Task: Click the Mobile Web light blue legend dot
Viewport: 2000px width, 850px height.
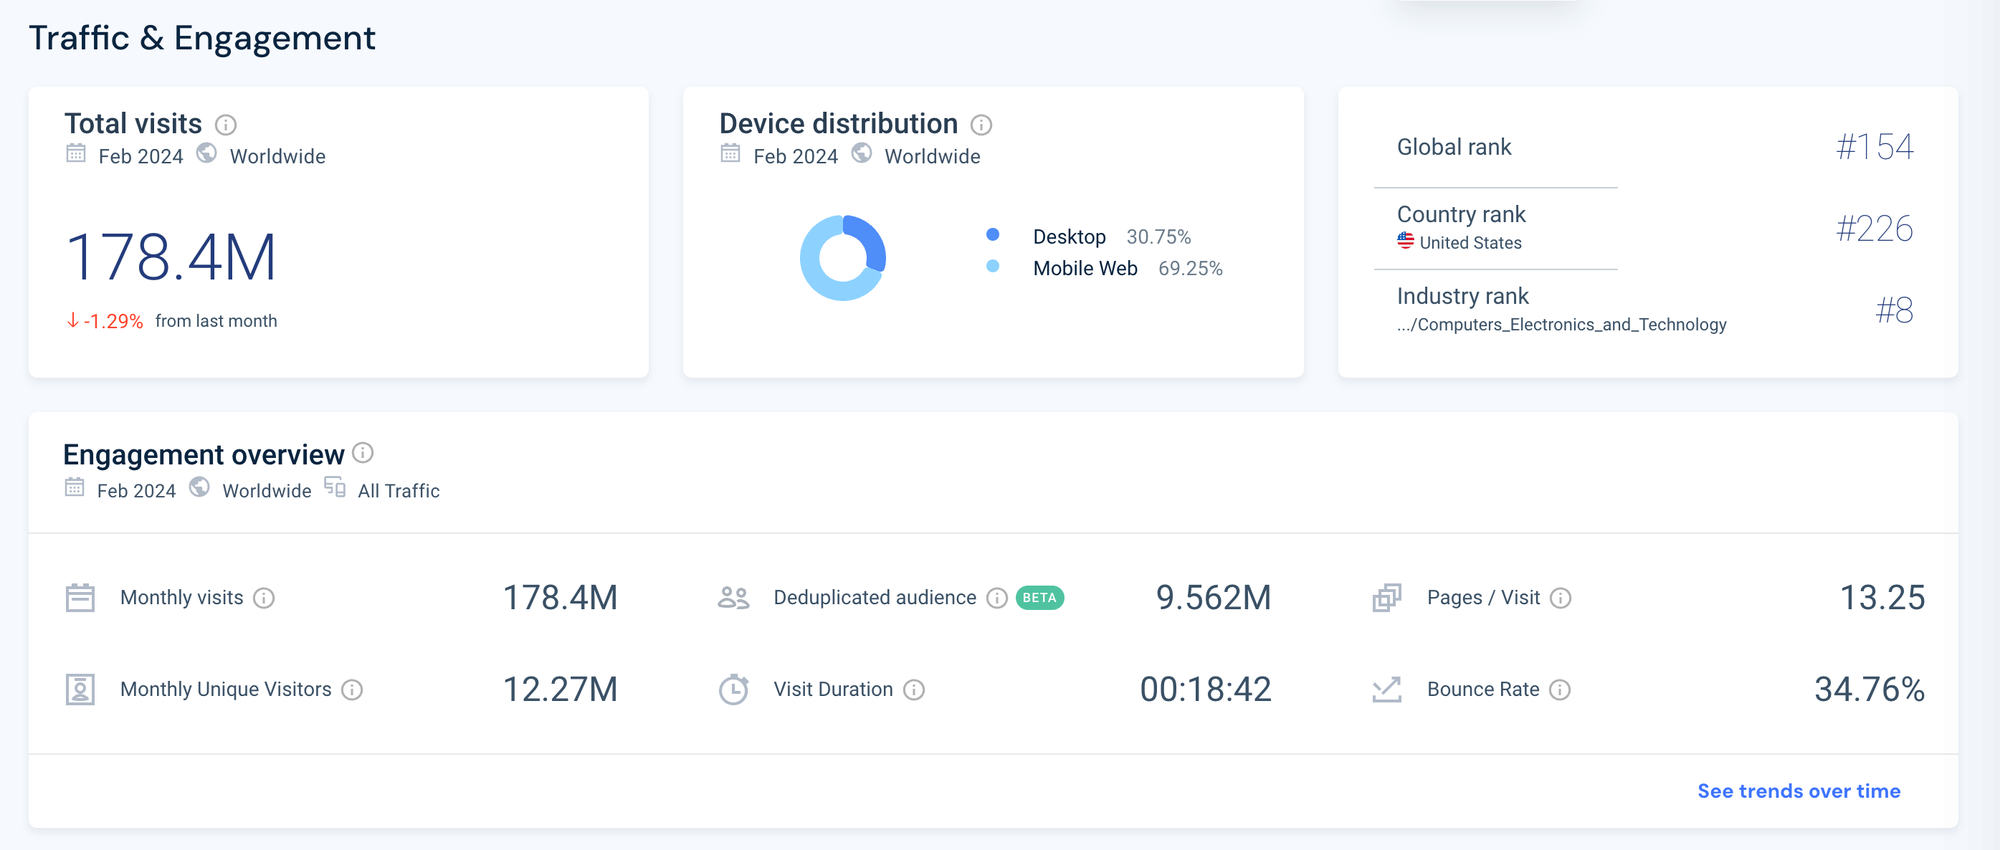Action: [993, 266]
